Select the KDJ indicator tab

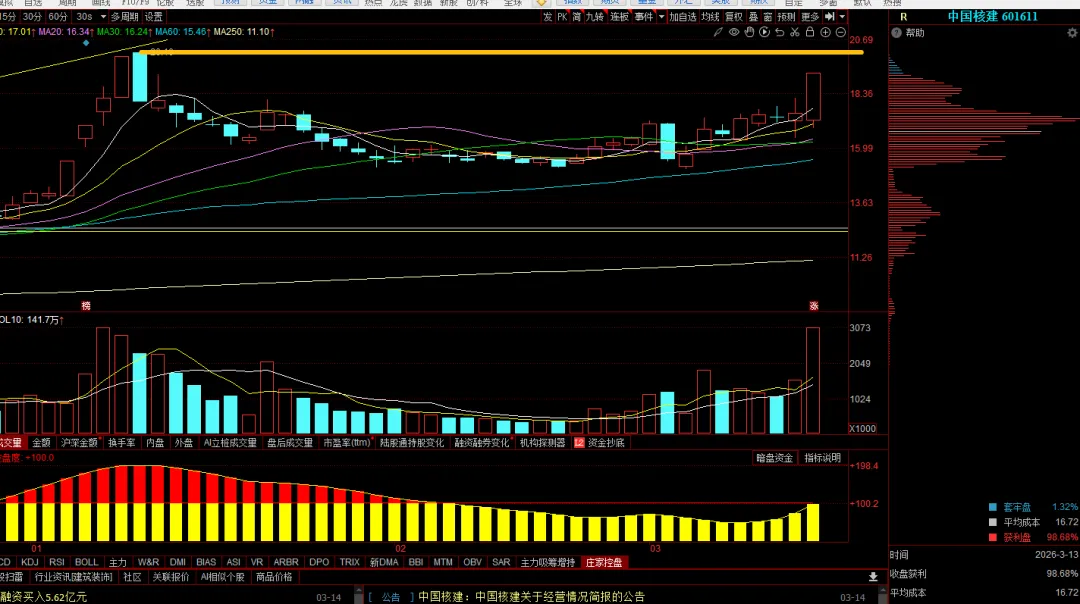tap(30, 563)
